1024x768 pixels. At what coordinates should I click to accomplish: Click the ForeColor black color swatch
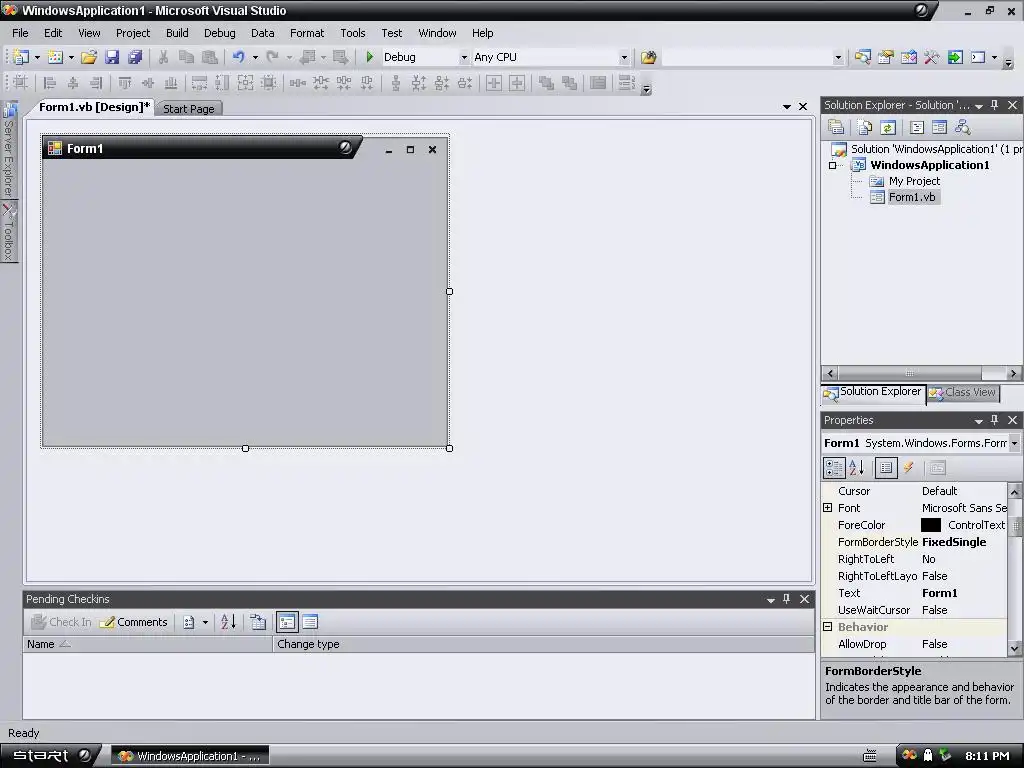[931, 525]
